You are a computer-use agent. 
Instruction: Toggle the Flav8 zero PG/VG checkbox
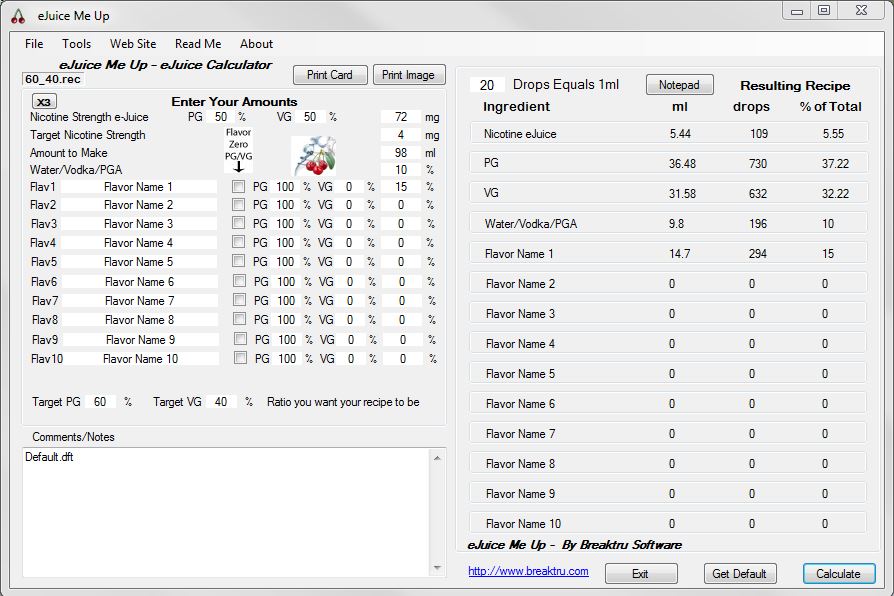(x=240, y=319)
